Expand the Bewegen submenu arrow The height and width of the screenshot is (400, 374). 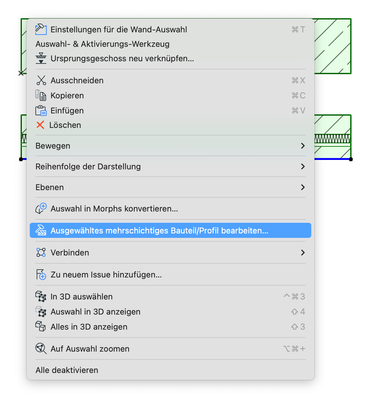coord(303,146)
